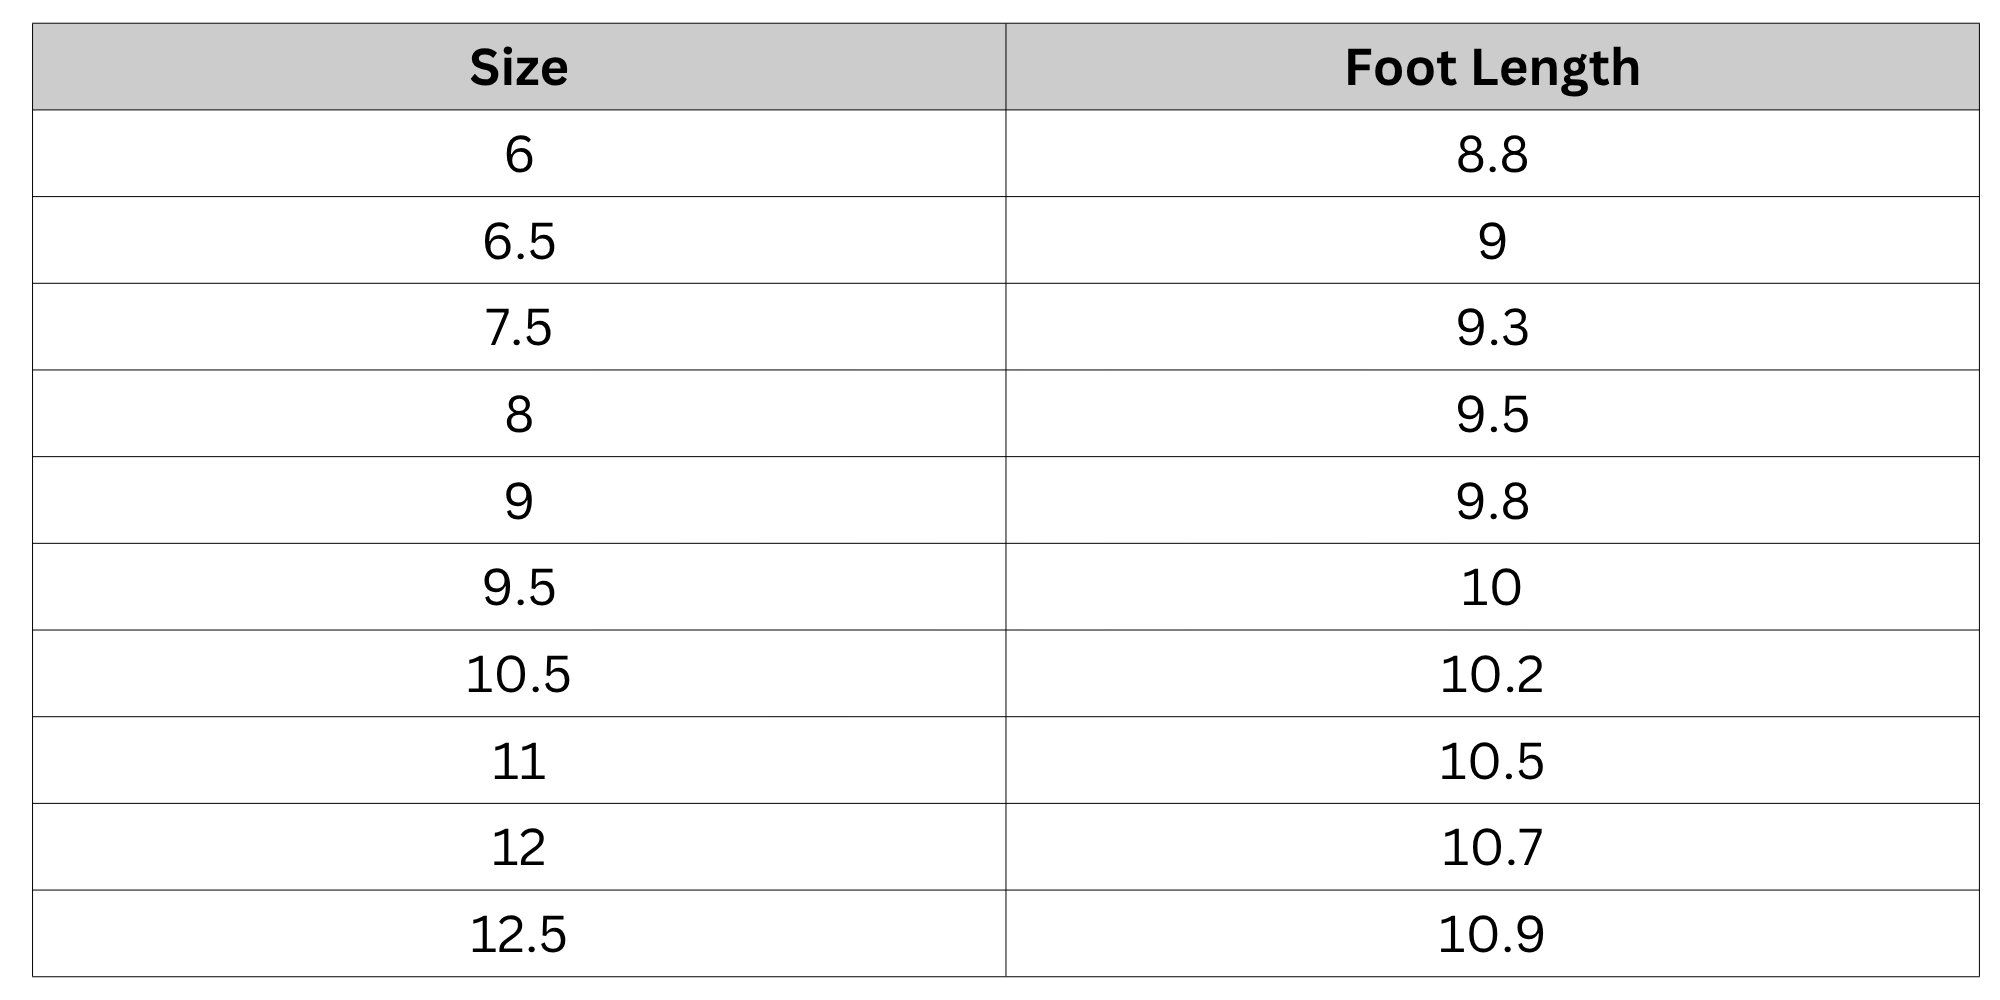
Task: Click the foot length 9.5 cell
Action: point(1492,414)
